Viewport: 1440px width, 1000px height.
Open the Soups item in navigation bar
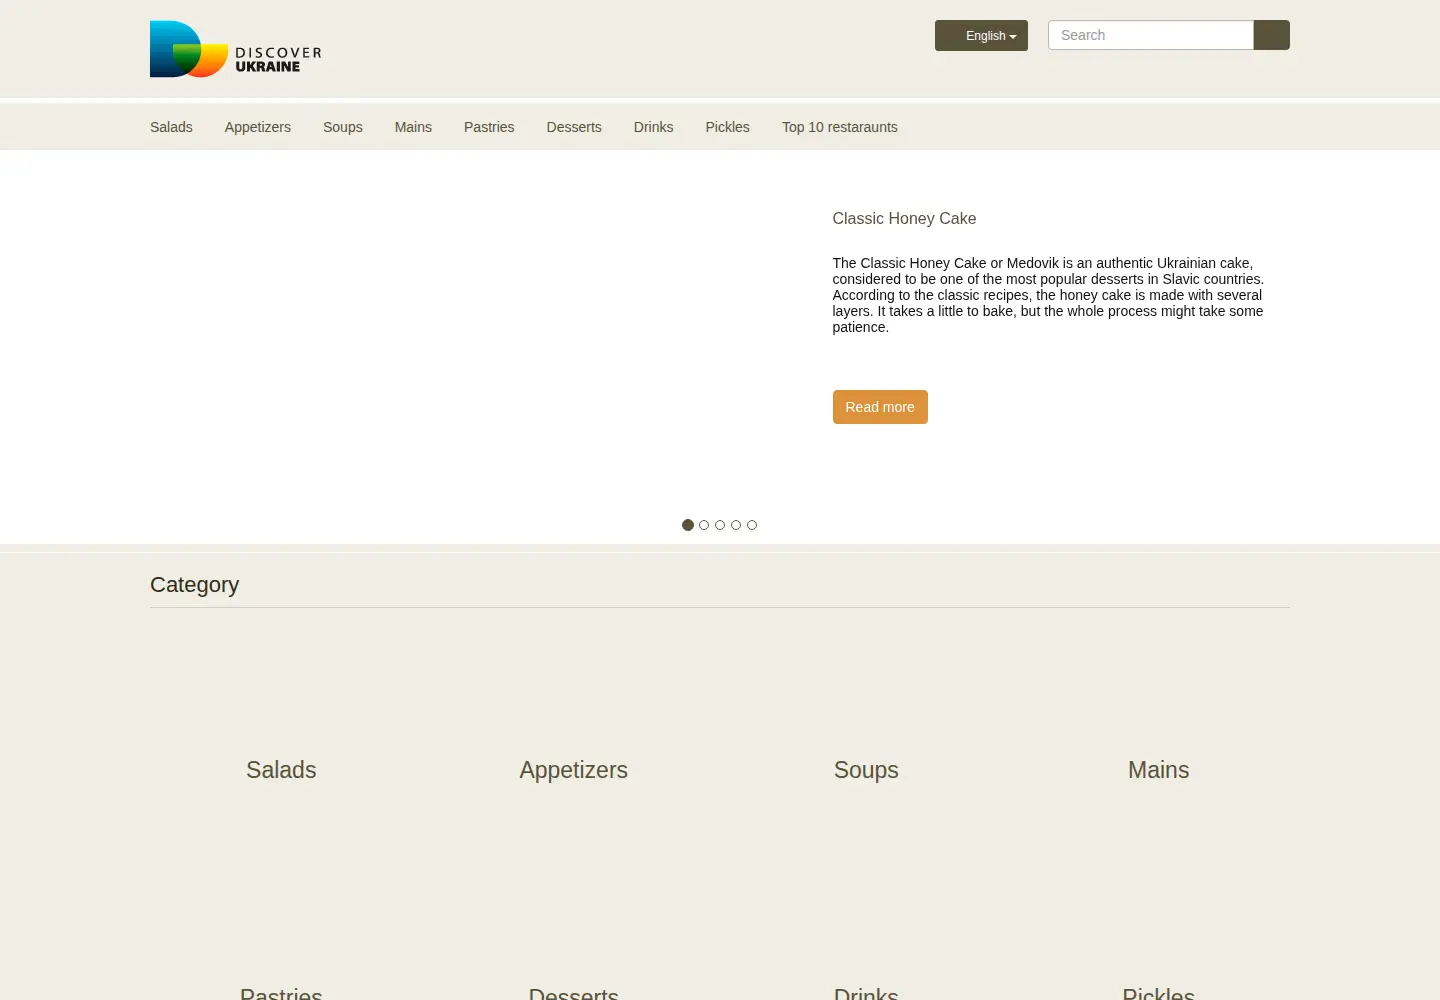pos(343,127)
